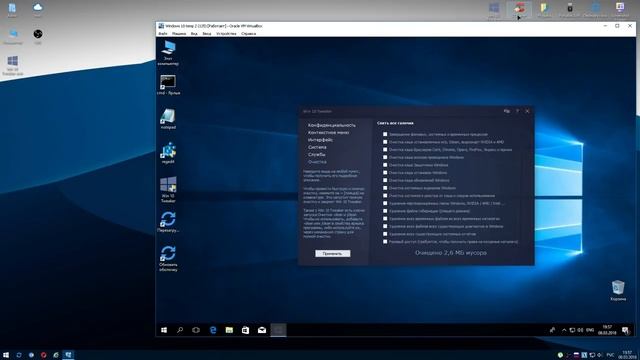Open Microsoft Store from VM taskbar
The width and height of the screenshot is (640, 360).
[x=245, y=330]
